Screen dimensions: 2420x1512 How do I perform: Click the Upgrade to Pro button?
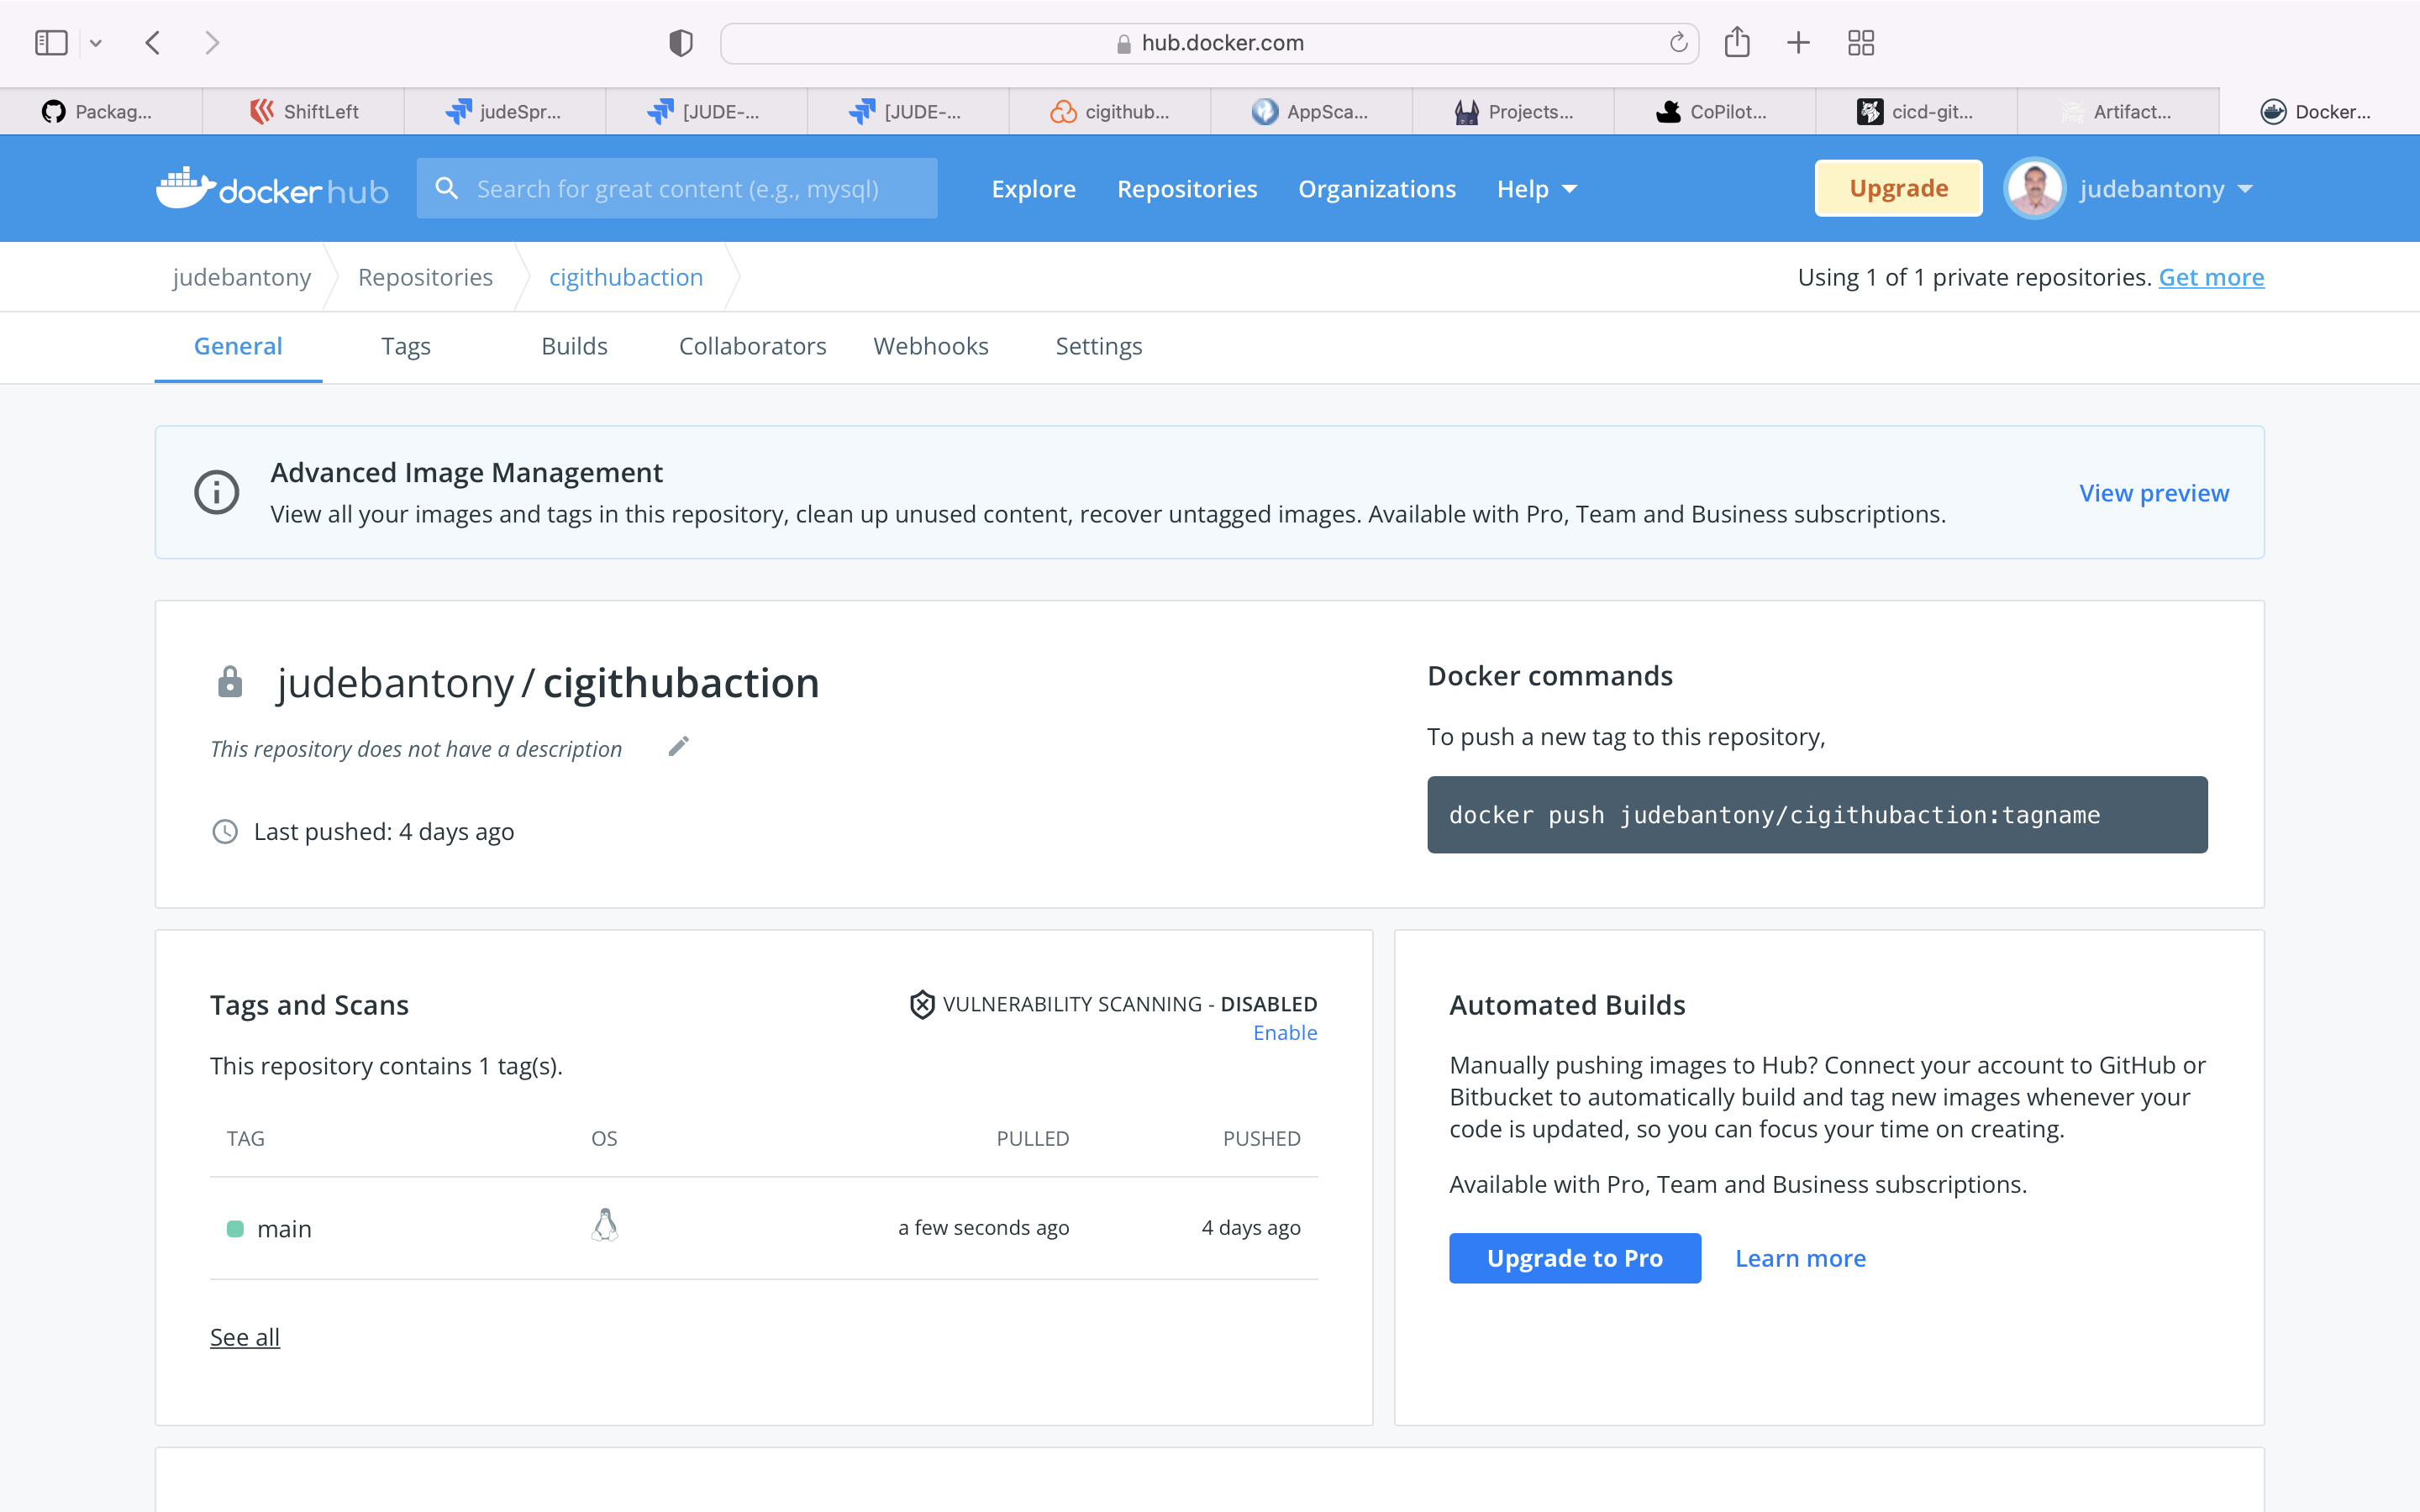(1574, 1258)
